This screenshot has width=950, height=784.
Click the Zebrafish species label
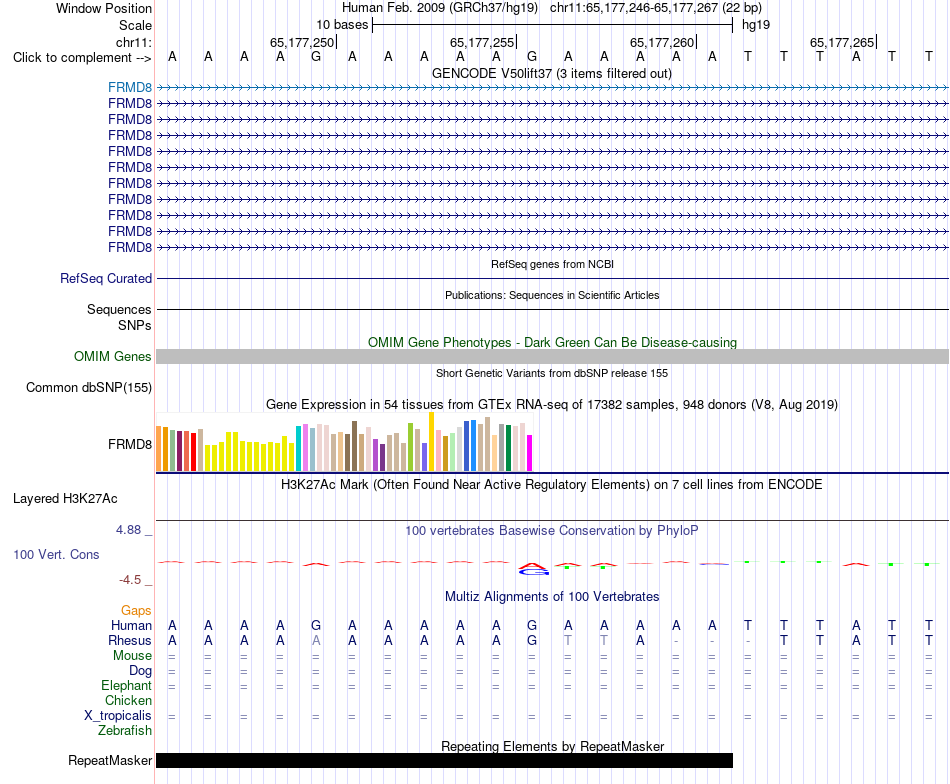click(x=125, y=731)
